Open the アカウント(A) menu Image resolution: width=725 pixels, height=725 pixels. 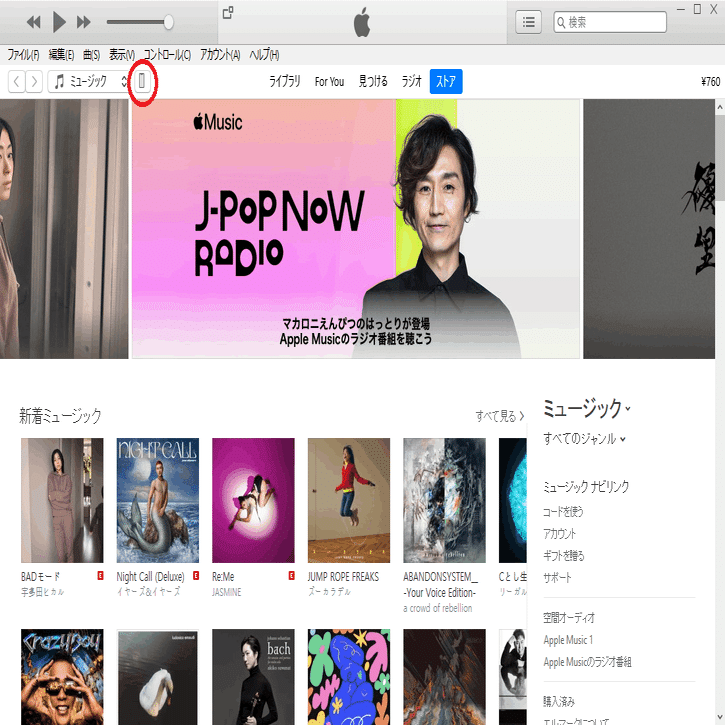[x=220, y=55]
